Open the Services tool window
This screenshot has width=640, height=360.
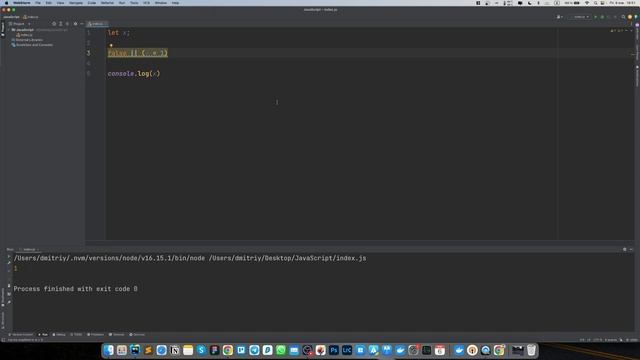coord(137,335)
